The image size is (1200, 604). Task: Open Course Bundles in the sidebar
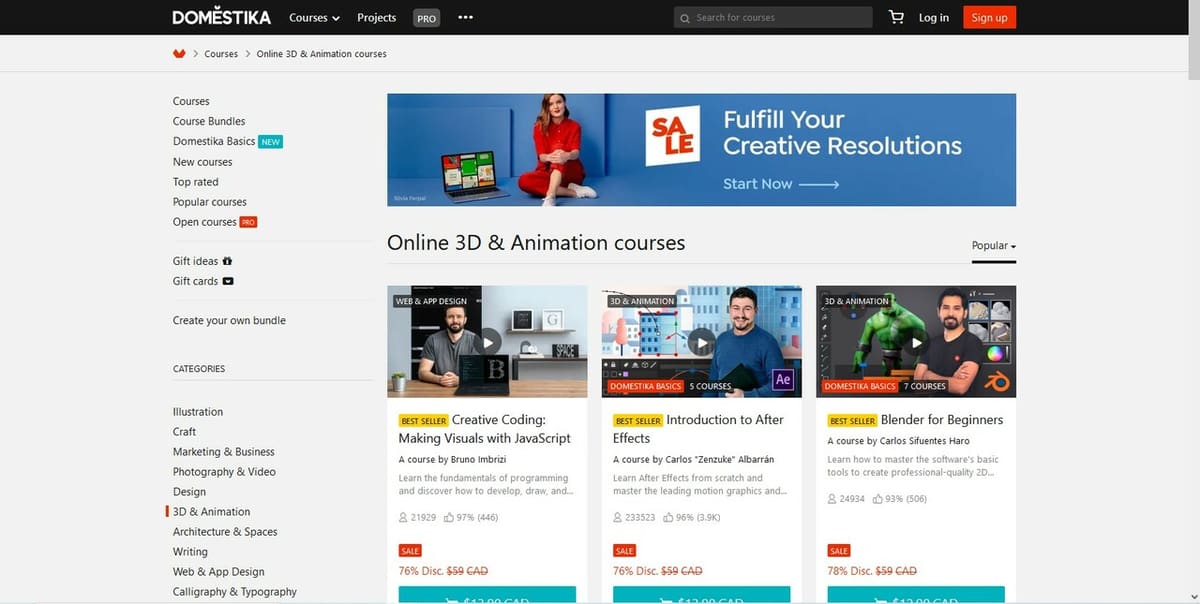209,121
